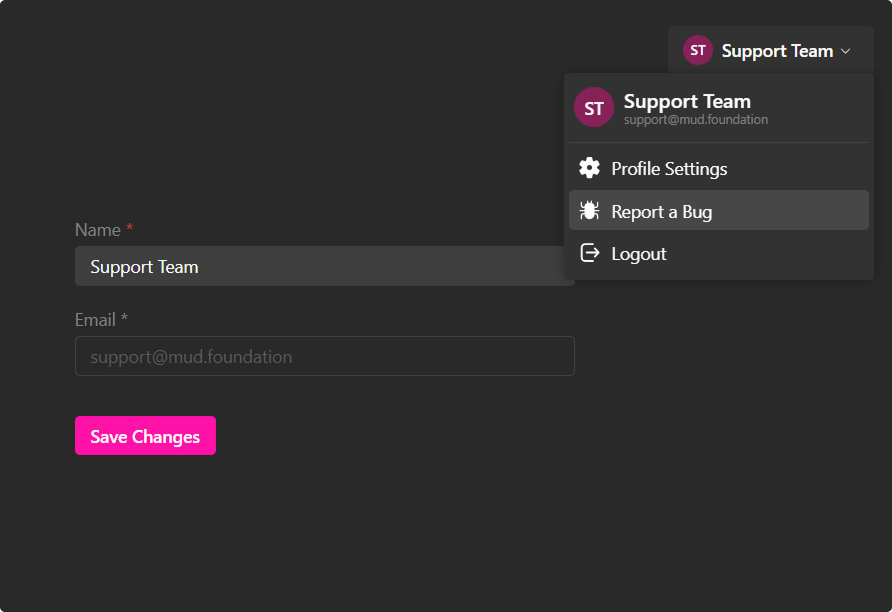Click the large ST avatar in the dropdown header
Image resolution: width=892 pixels, height=612 pixels.
[x=593, y=108]
